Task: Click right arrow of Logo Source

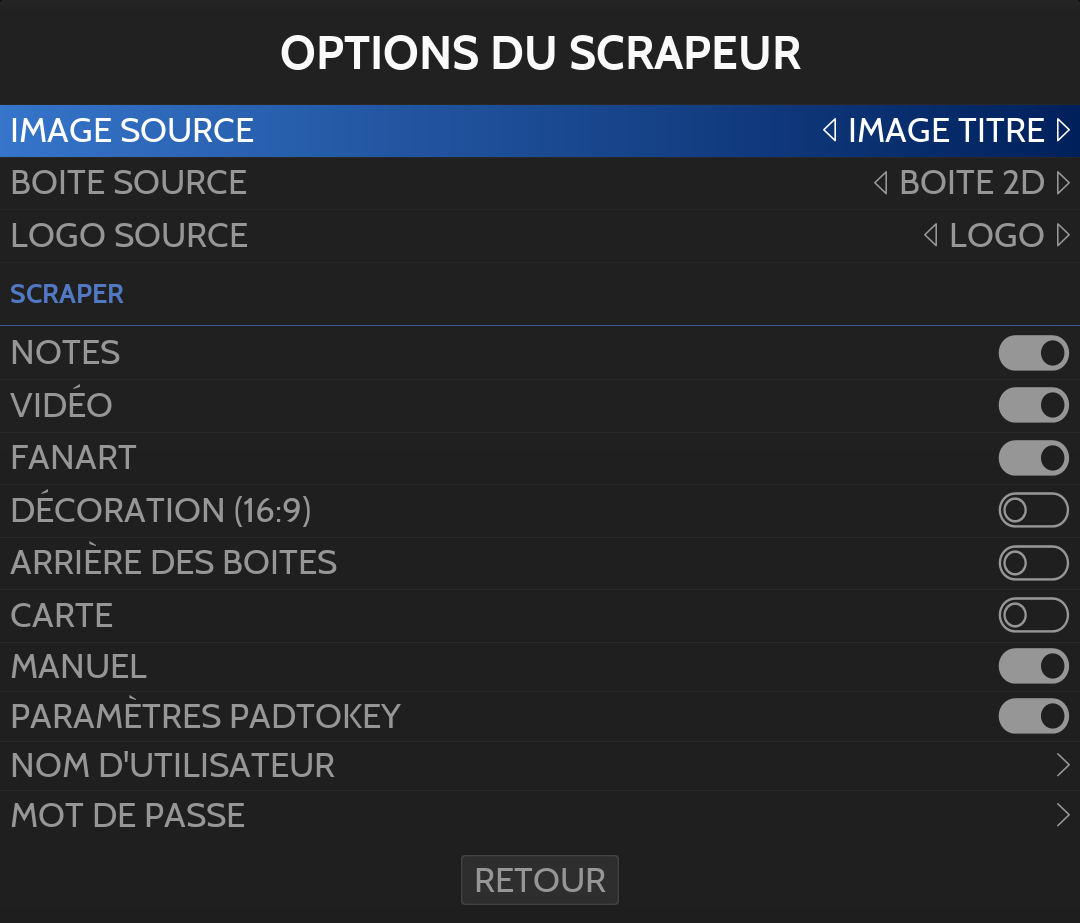Action: point(1063,236)
